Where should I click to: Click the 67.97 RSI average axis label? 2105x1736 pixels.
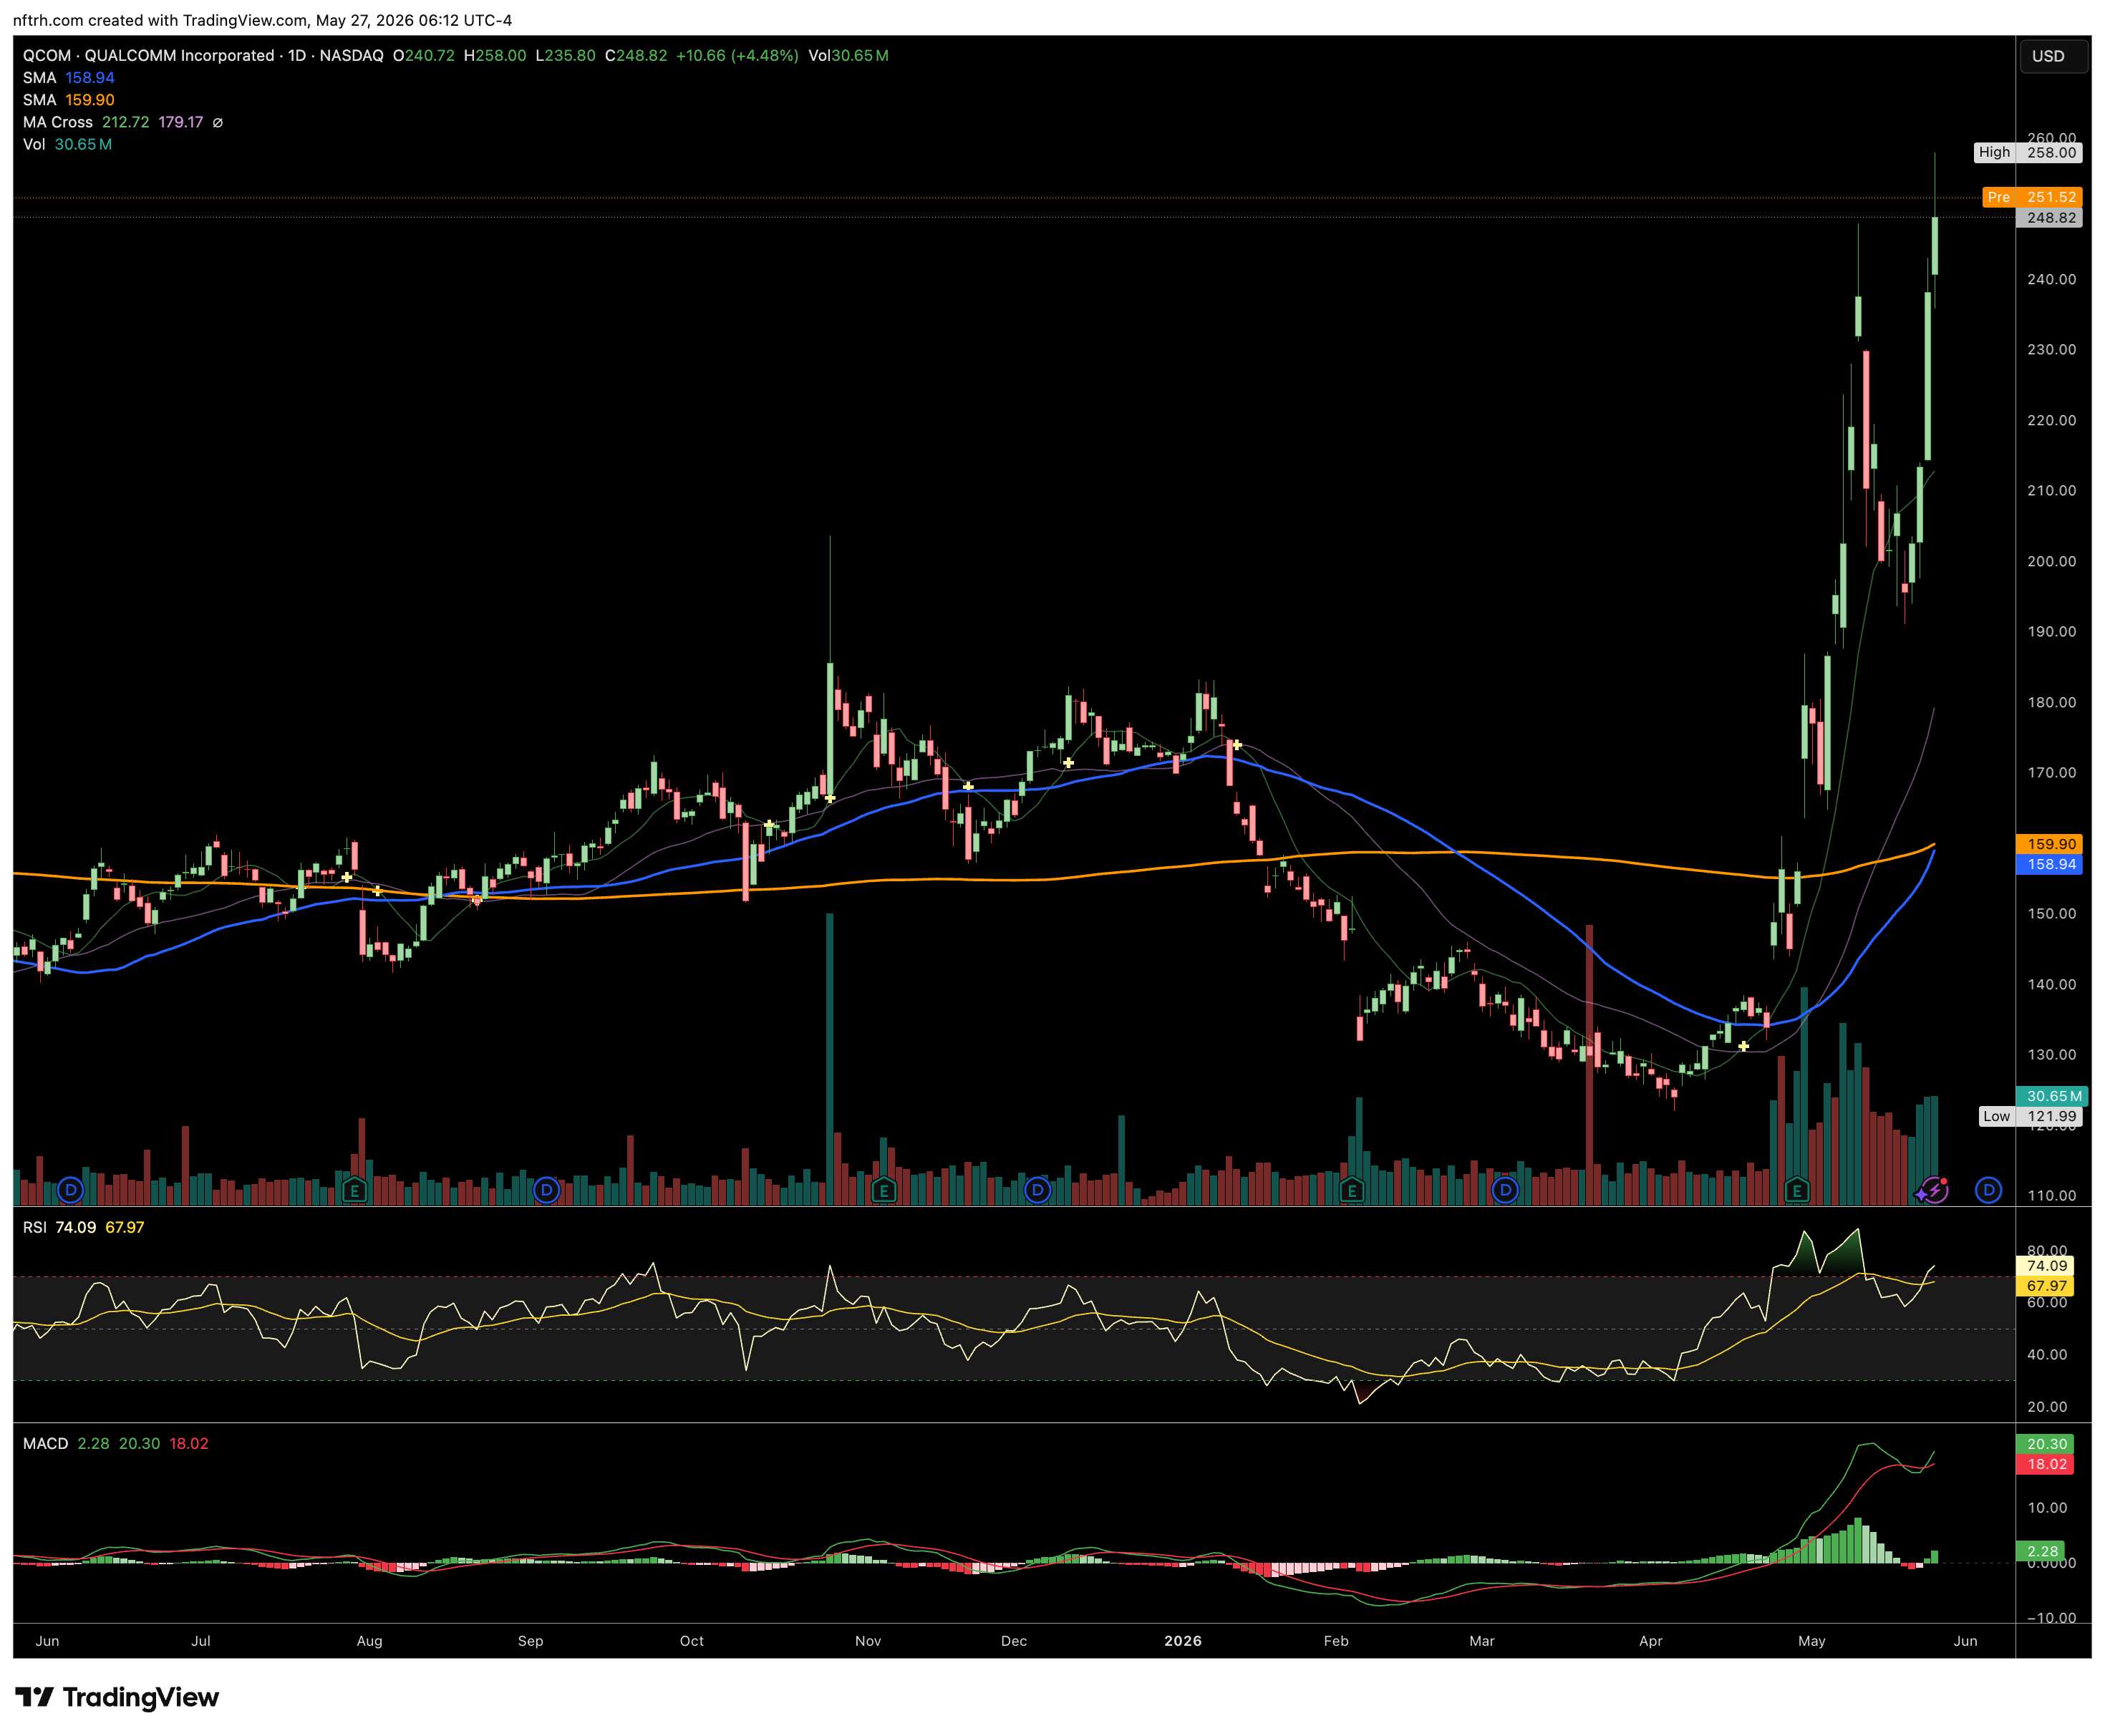coord(2045,1286)
